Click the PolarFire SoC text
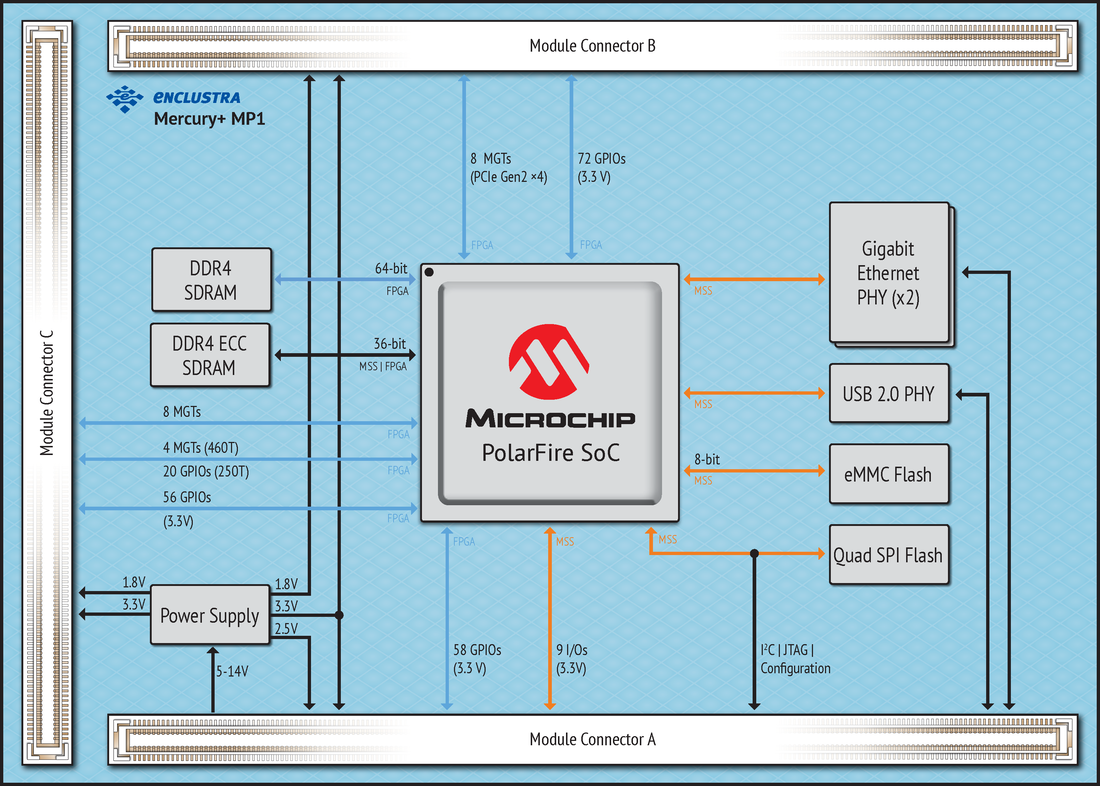Screen dimensions: 1100x786 [550, 452]
